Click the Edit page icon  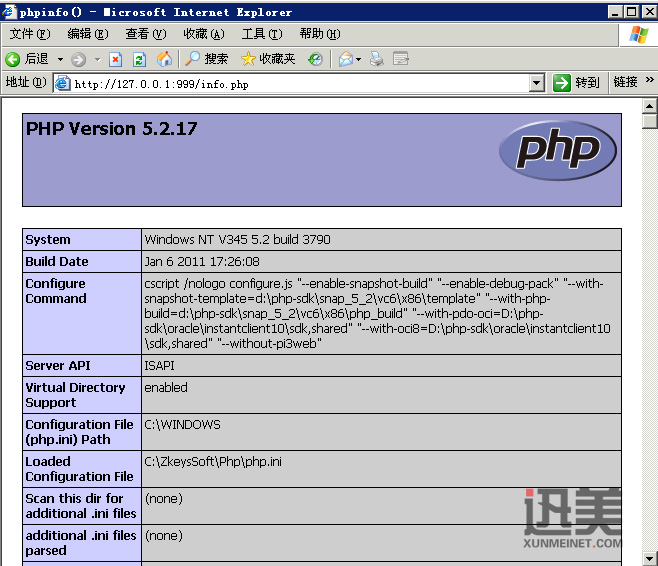tap(401, 59)
